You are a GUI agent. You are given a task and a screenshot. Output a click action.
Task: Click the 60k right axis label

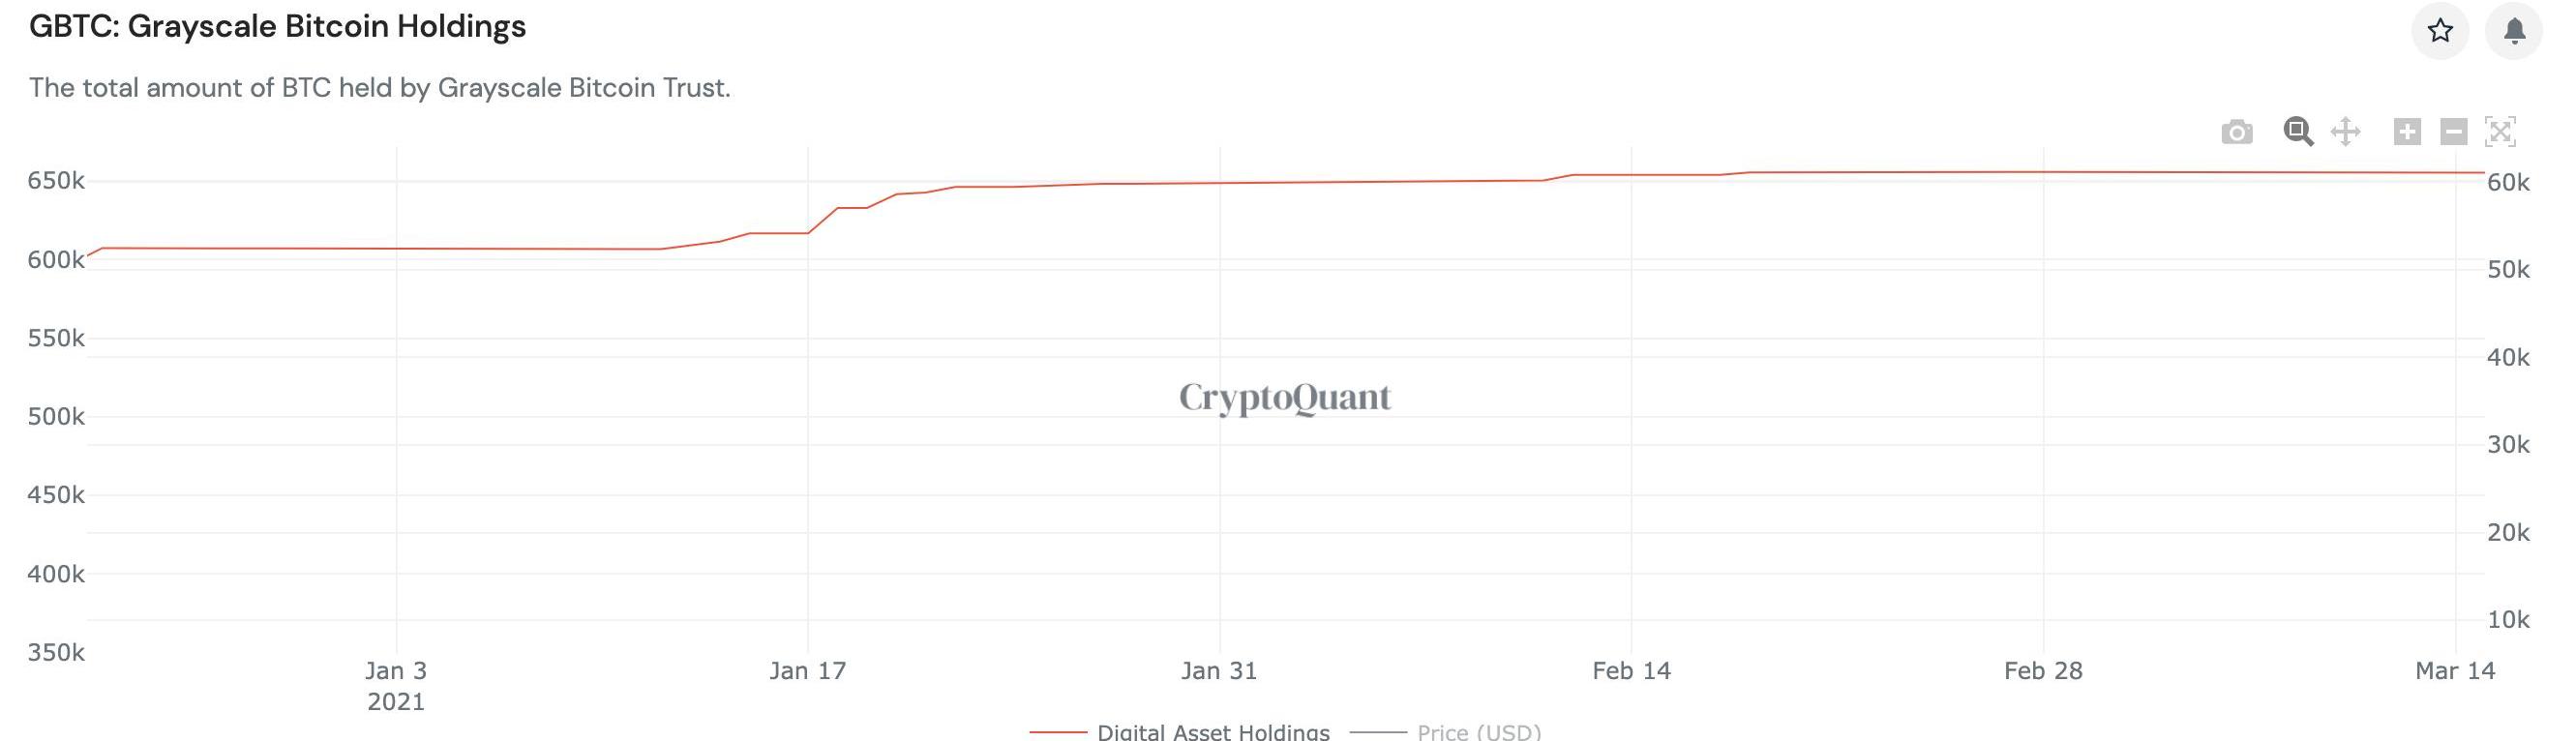click(x=2508, y=182)
